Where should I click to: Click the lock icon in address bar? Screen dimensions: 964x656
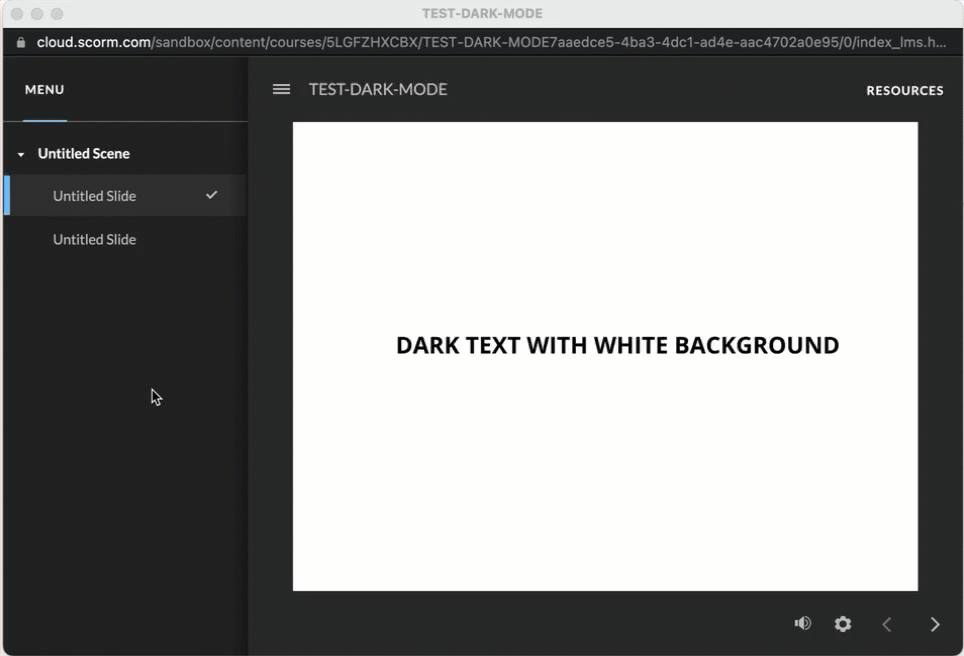[x=21, y=42]
